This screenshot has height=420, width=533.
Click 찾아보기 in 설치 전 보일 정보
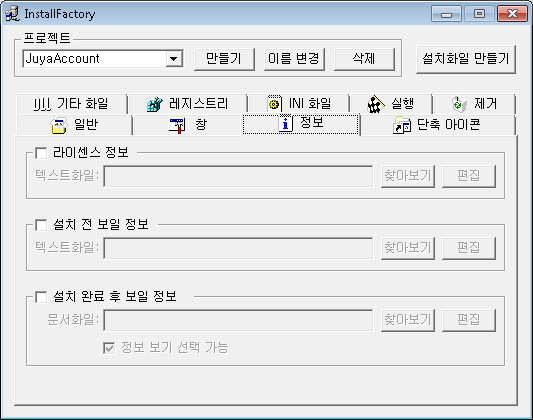pos(408,248)
